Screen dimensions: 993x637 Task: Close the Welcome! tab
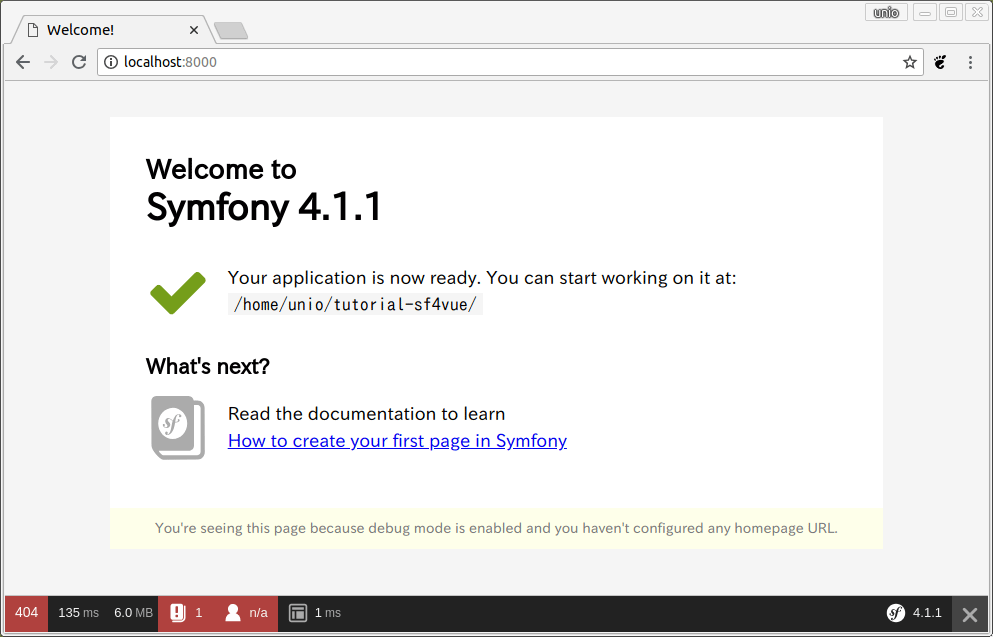[x=194, y=30]
